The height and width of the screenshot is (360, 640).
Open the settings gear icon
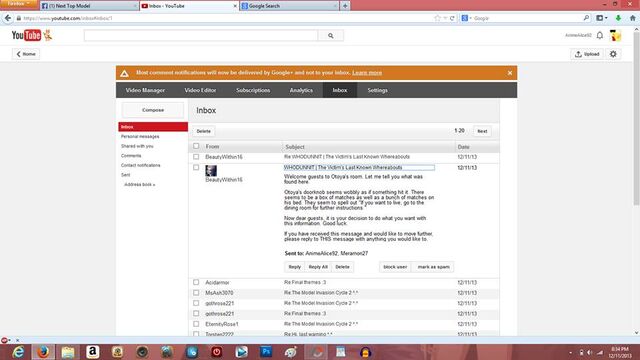coord(613,54)
